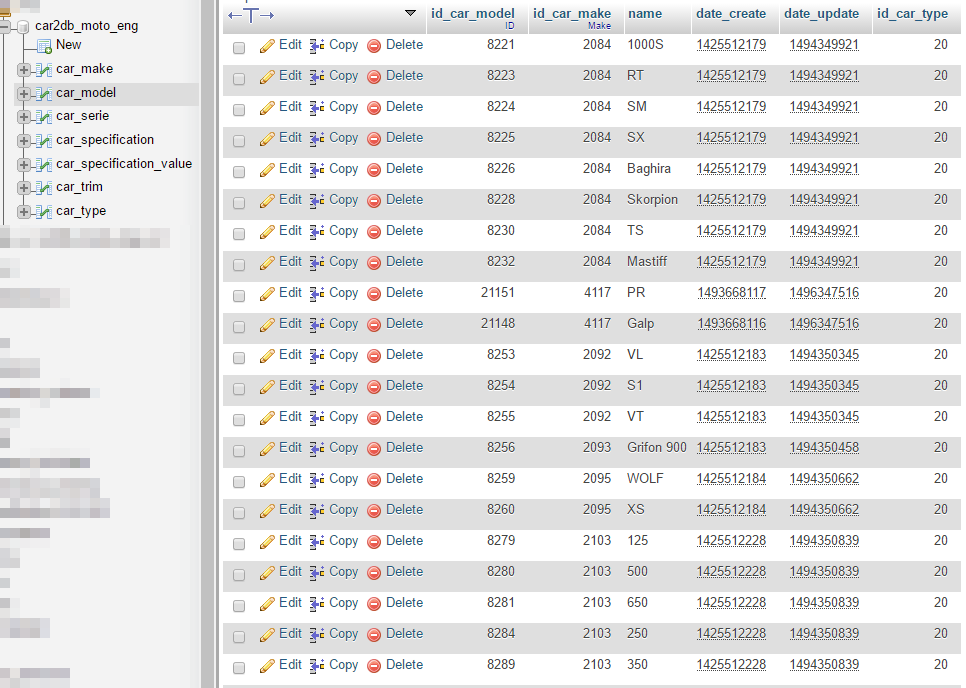Click the Copy icon for VL row 8253
The height and width of the screenshot is (688, 966).
coord(317,356)
